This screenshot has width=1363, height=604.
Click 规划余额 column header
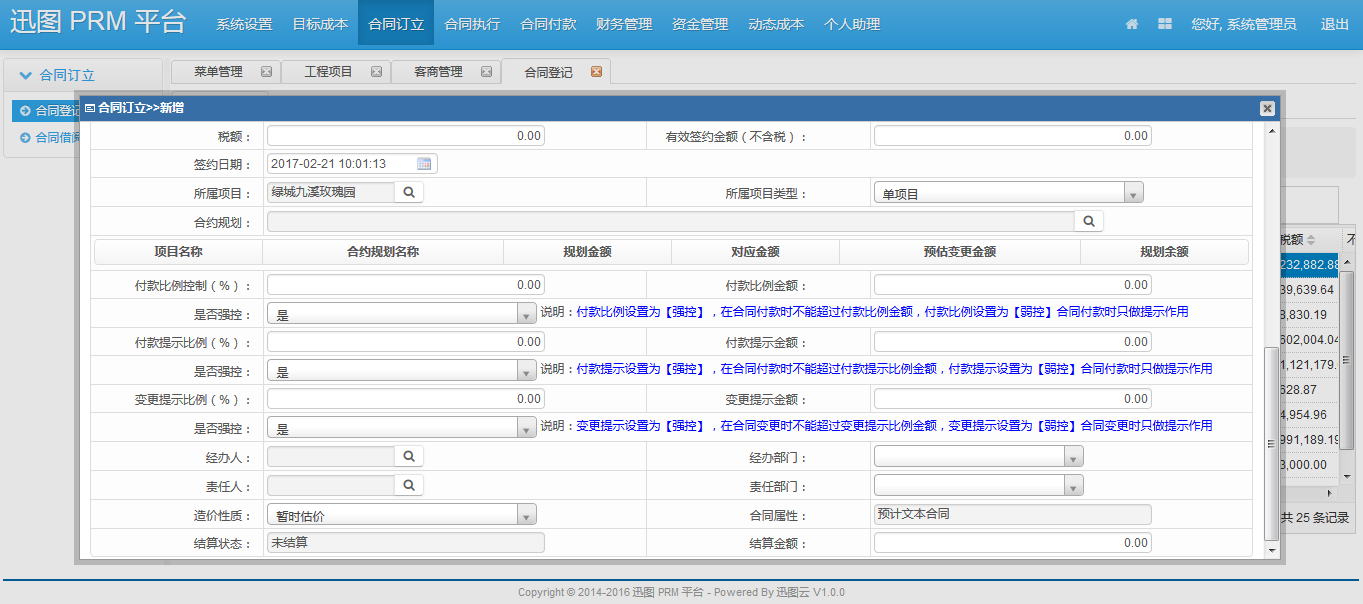(1164, 252)
